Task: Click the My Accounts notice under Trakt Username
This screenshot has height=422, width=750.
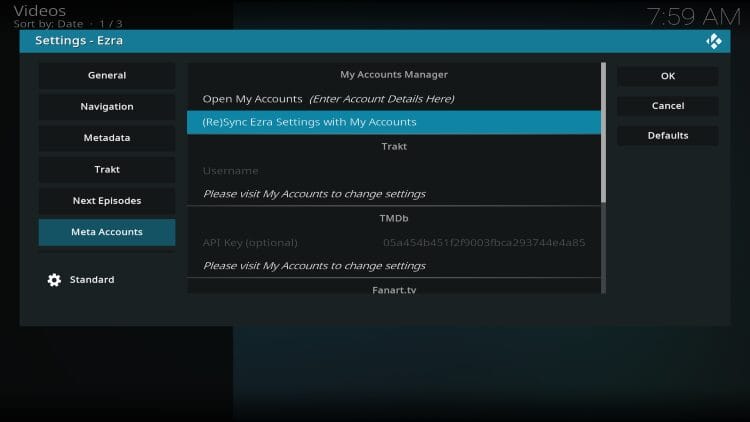Action: tap(314, 194)
